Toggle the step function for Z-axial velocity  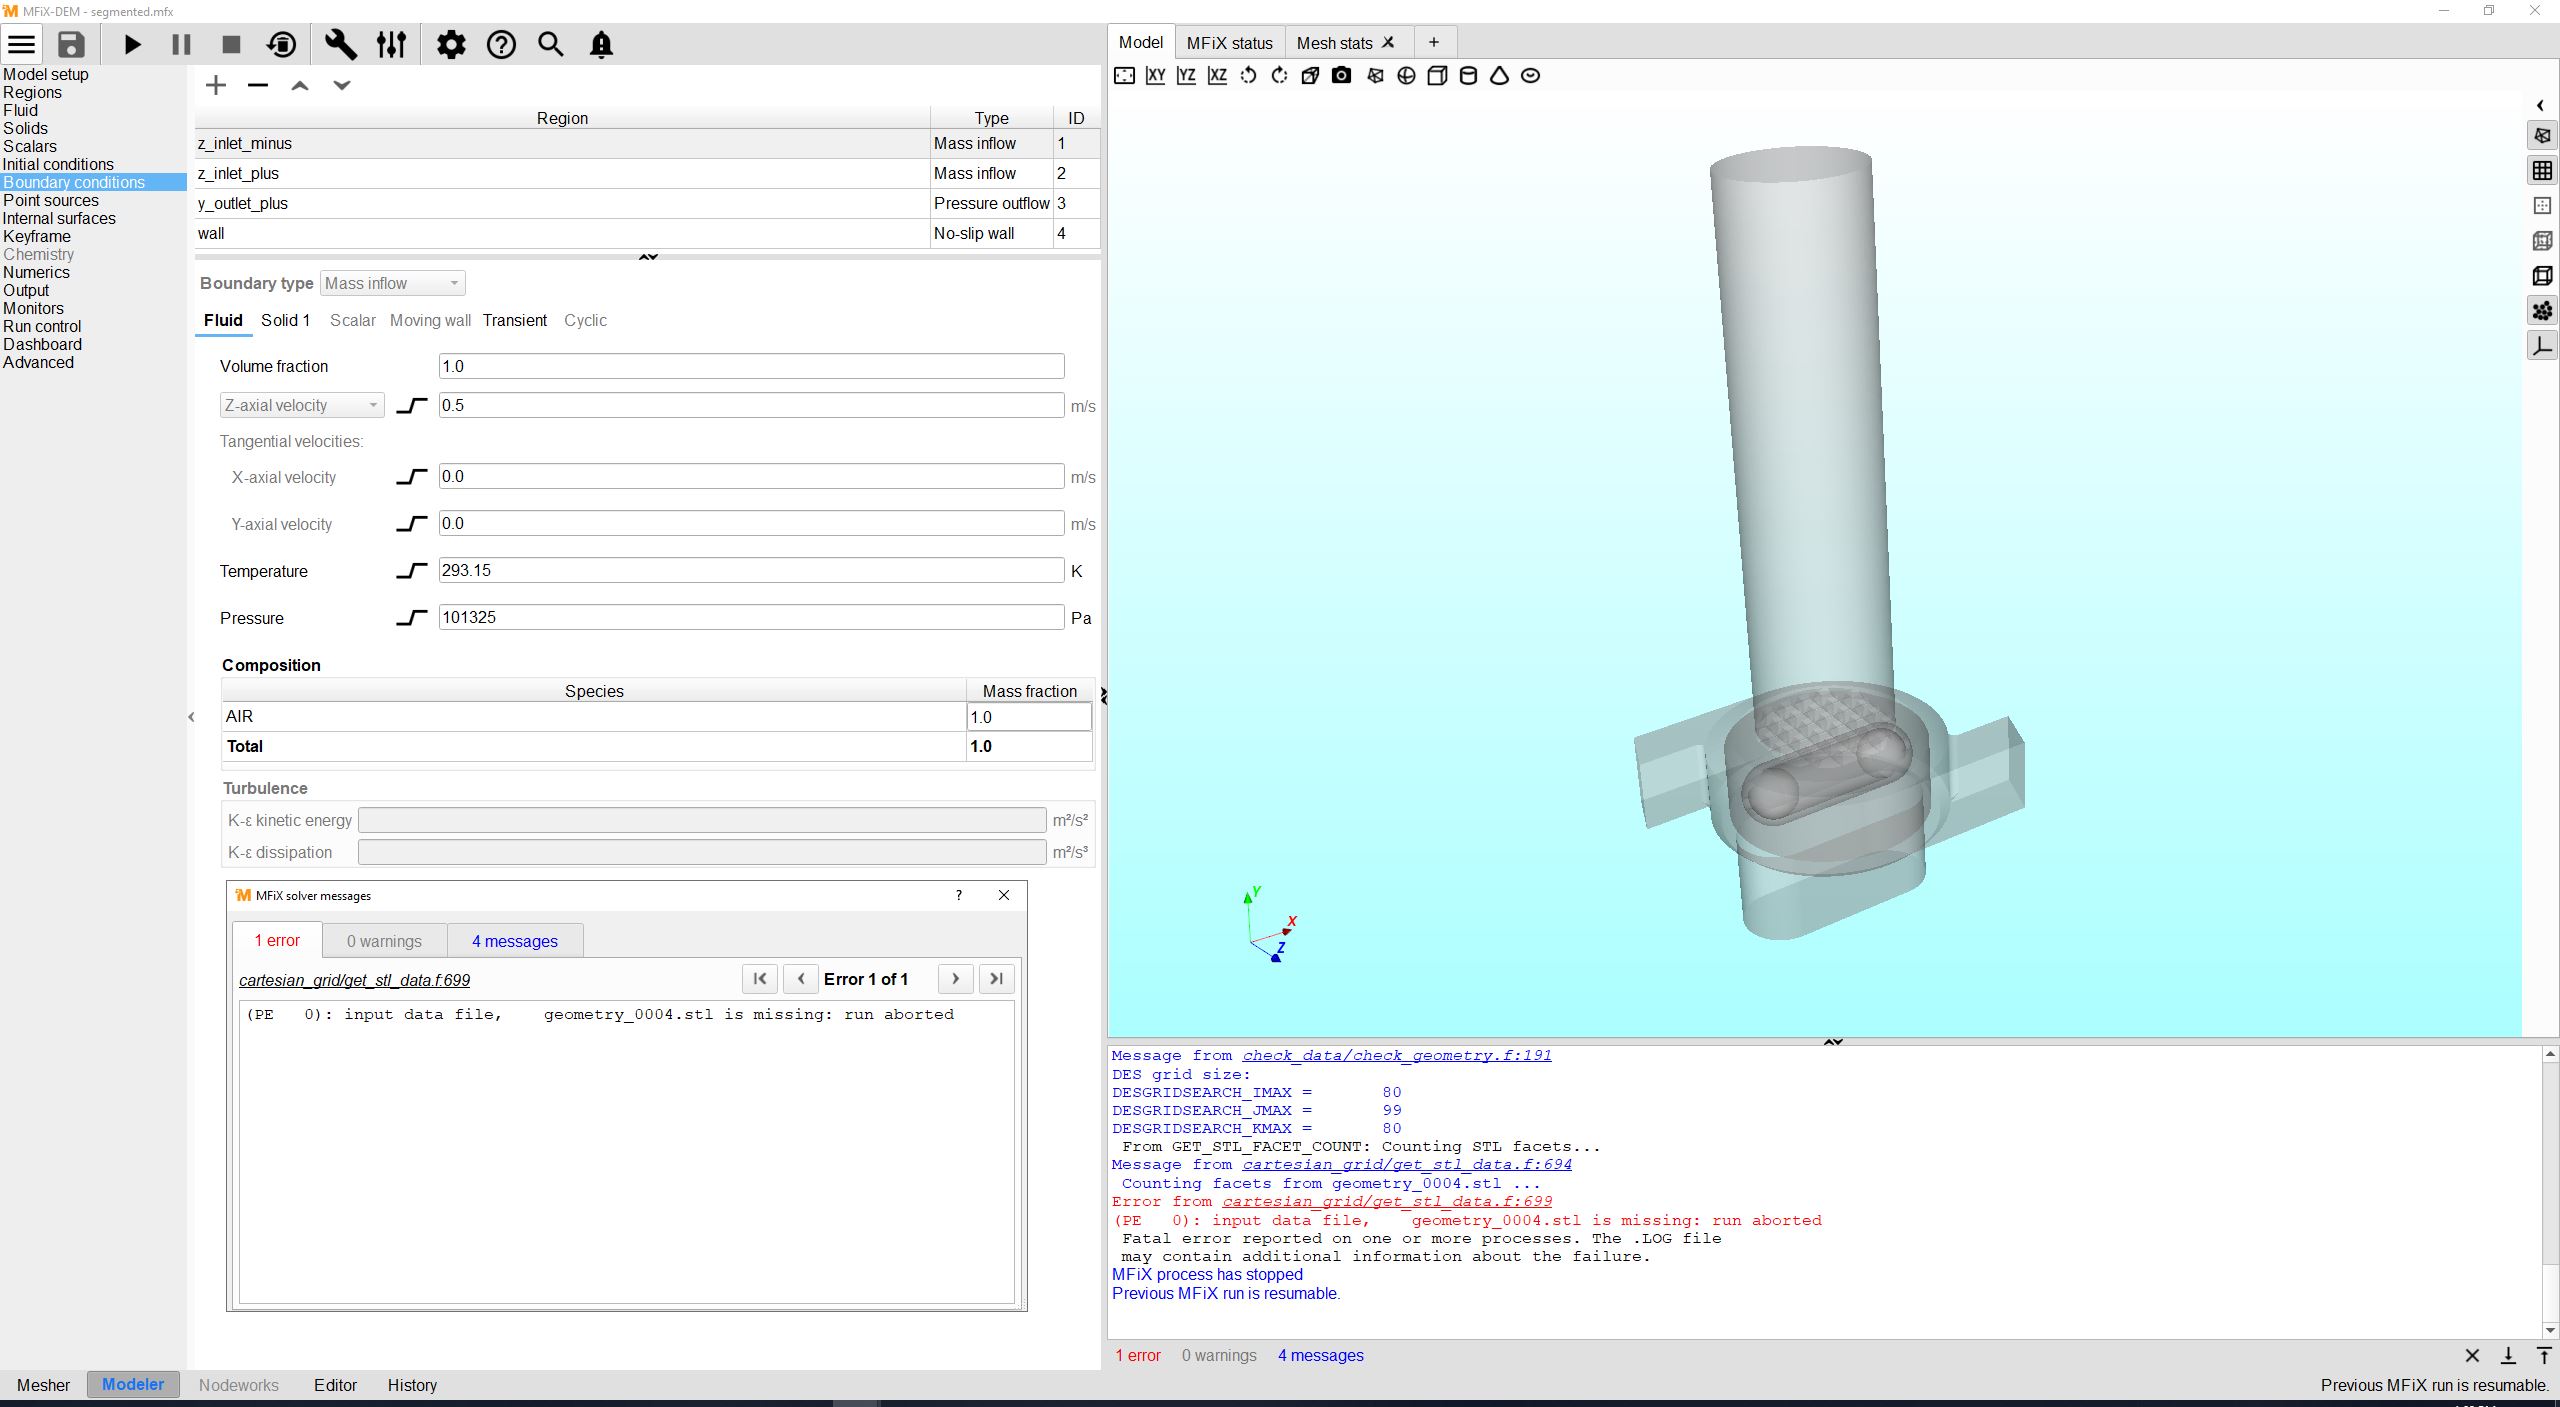click(x=412, y=406)
